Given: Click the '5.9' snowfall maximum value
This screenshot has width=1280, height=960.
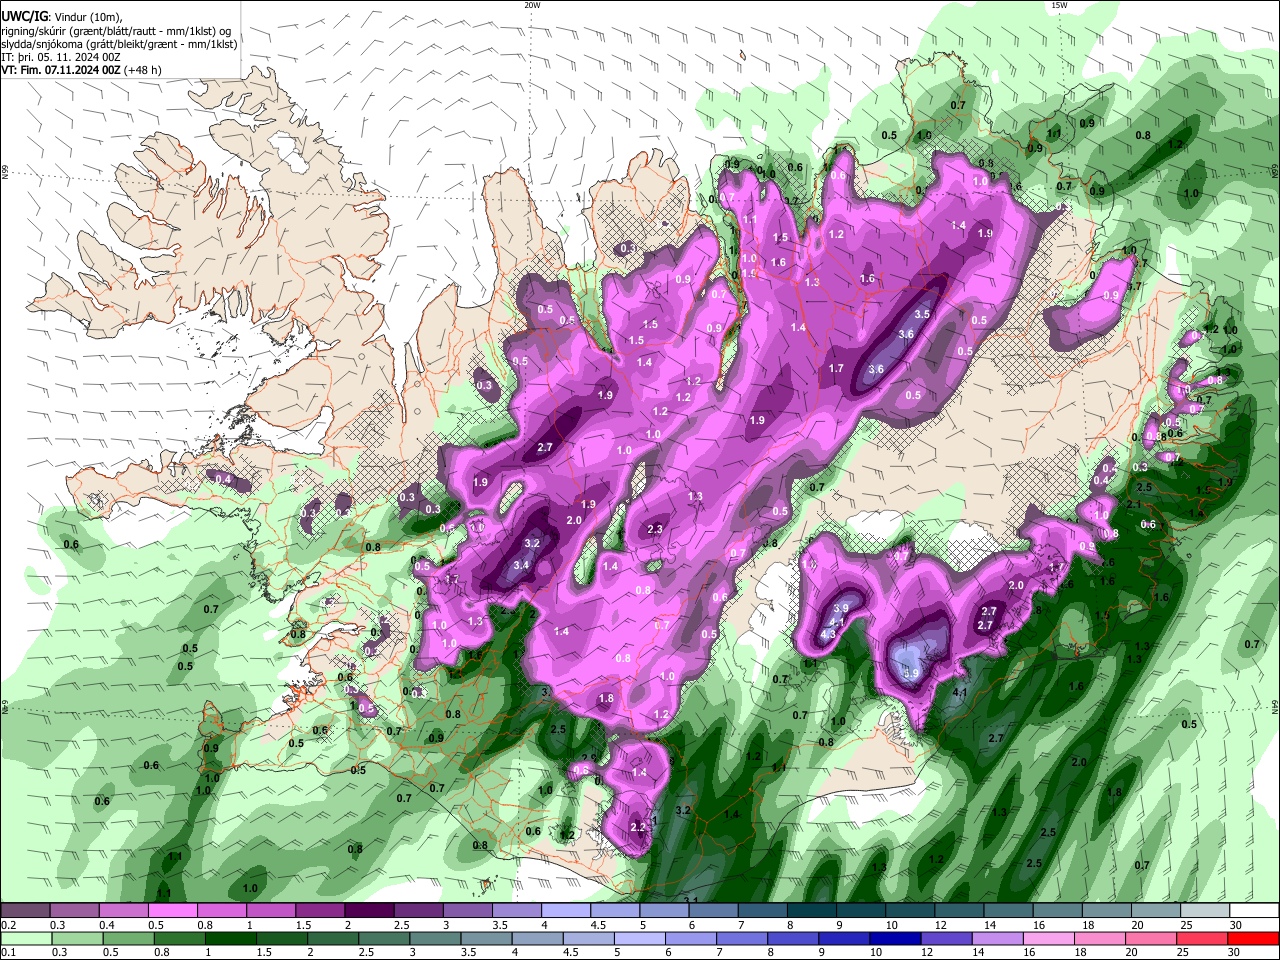Looking at the screenshot, I should 910,674.
